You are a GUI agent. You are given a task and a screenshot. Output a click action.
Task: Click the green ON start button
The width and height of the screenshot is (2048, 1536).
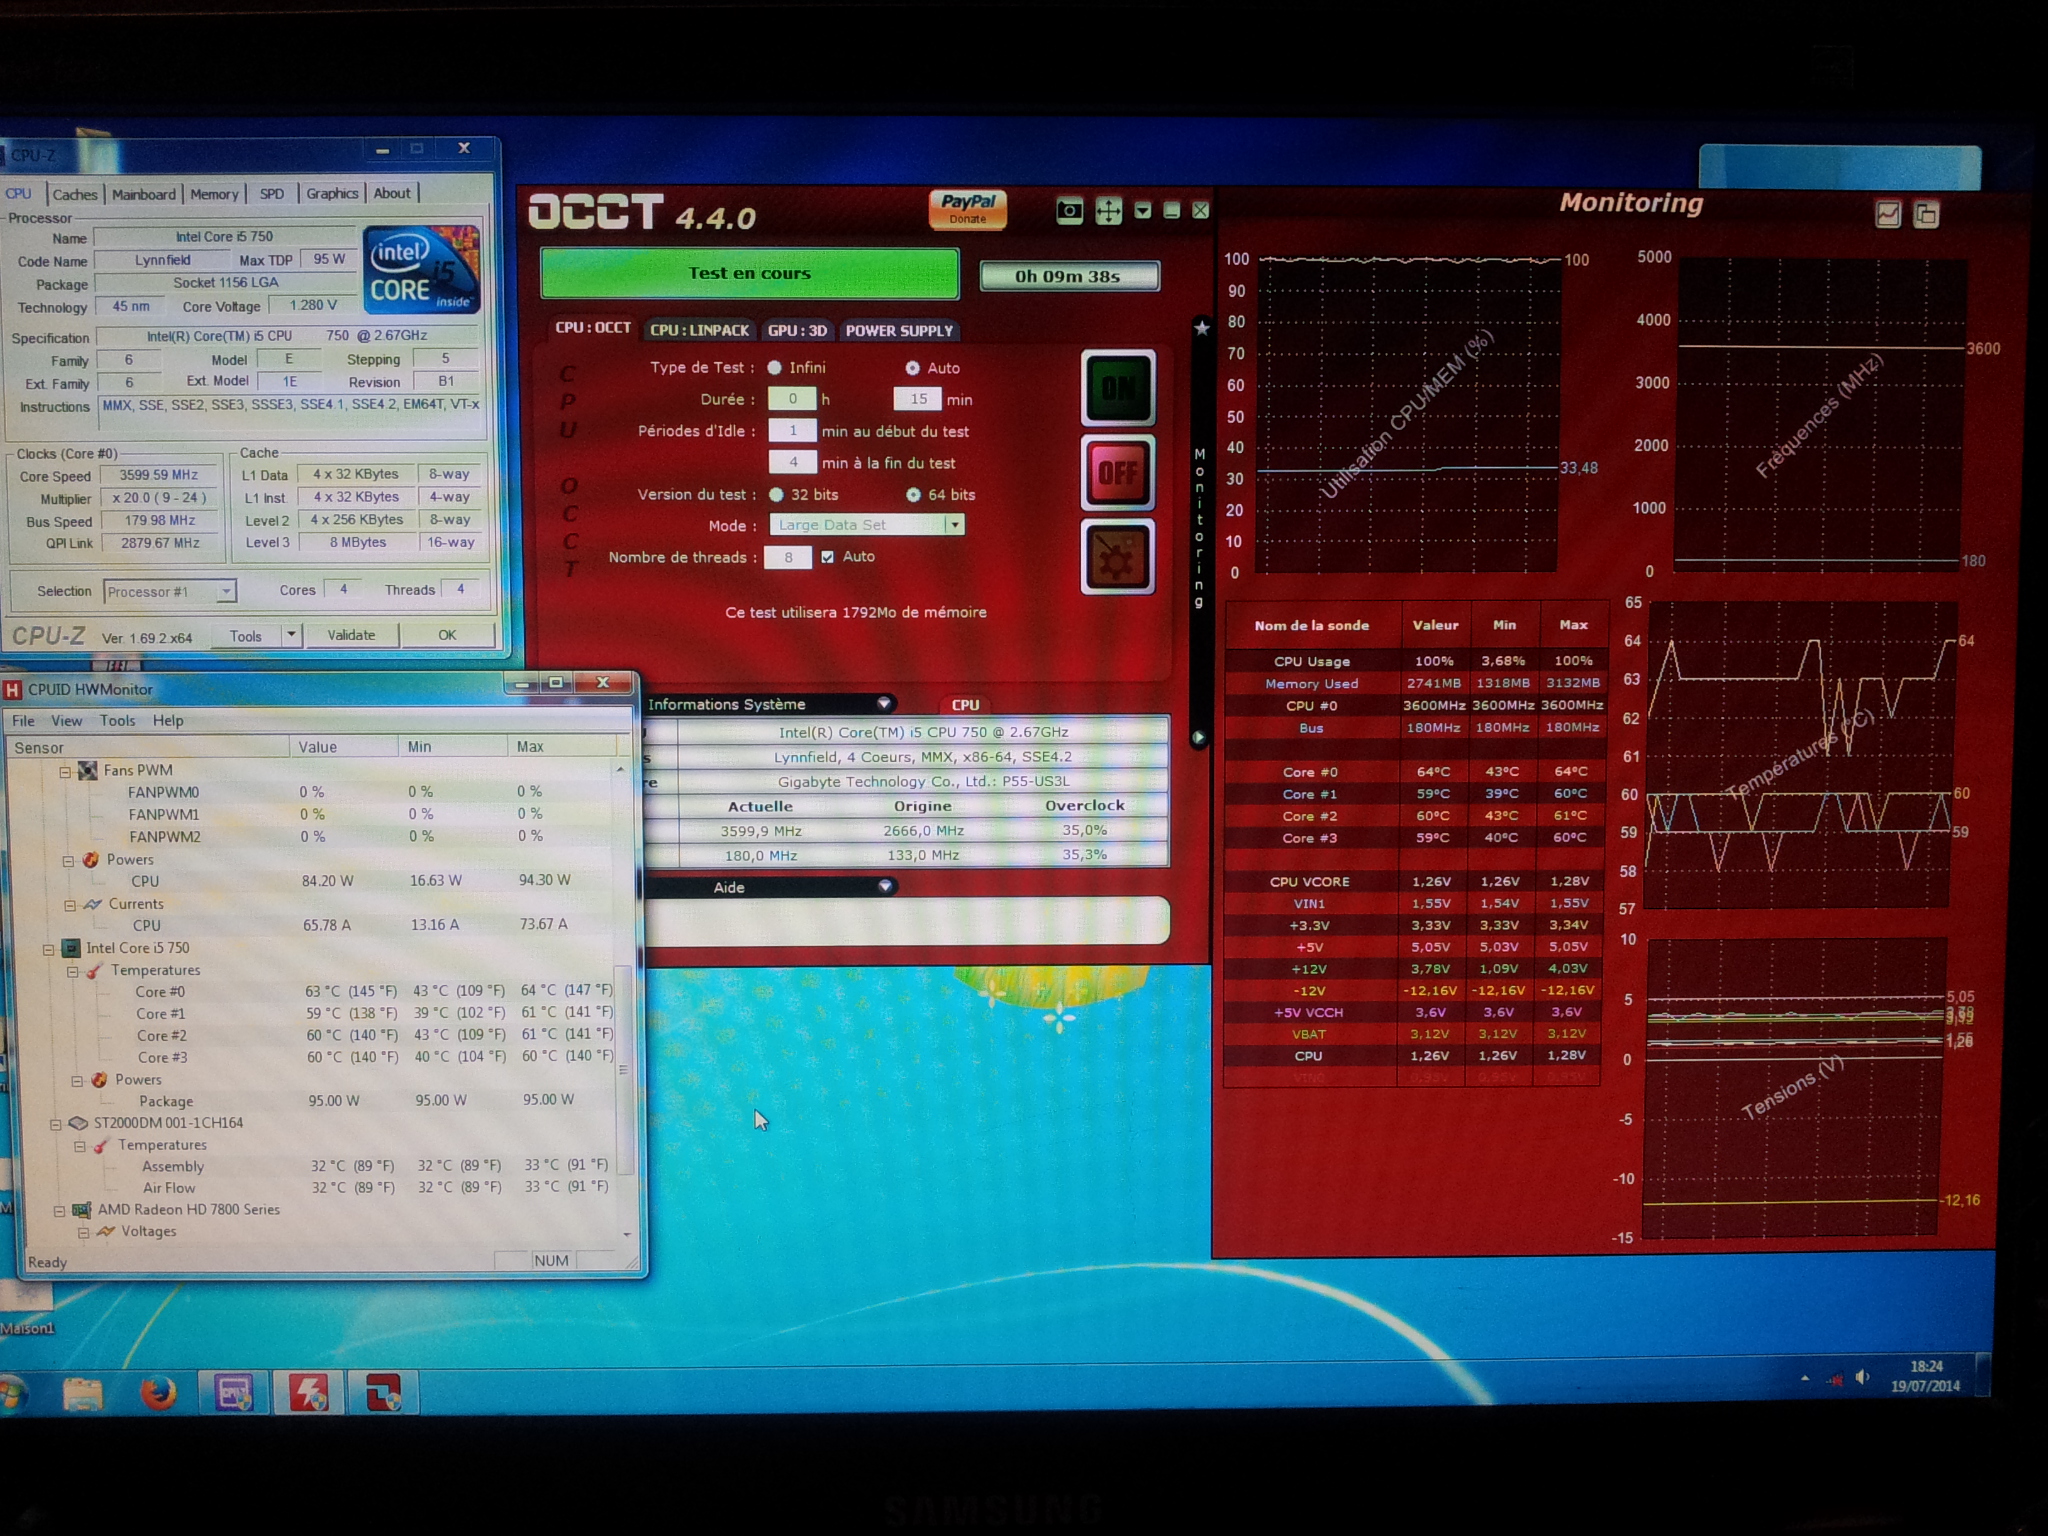[1117, 388]
